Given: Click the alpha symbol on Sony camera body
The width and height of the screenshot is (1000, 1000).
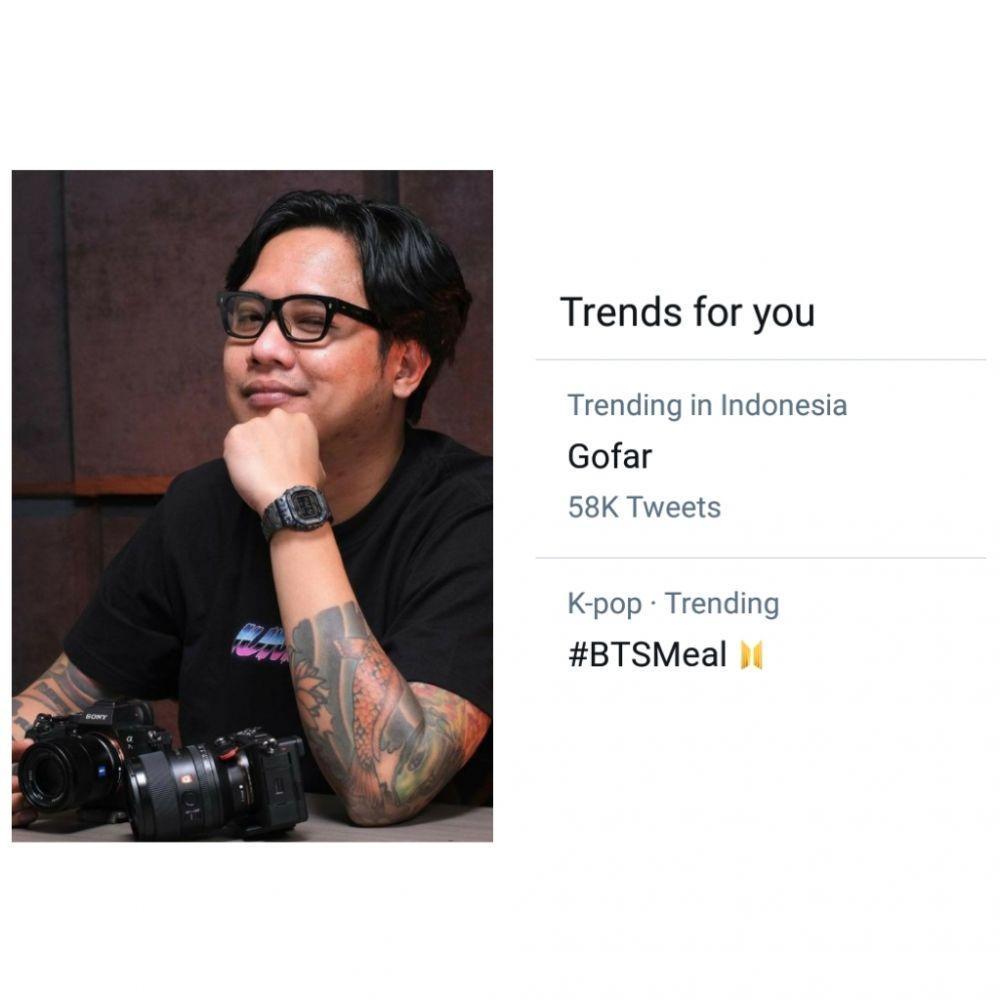Looking at the screenshot, I should (129, 739).
